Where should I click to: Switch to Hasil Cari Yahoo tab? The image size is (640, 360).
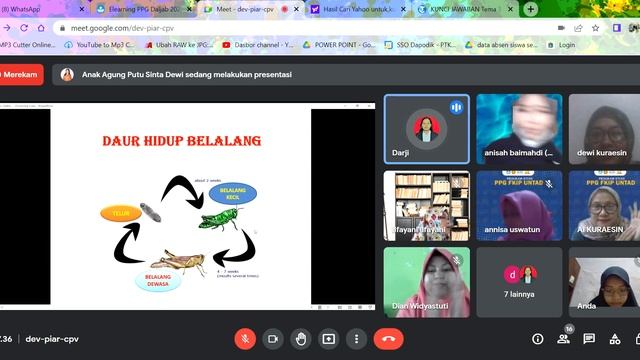357,9
